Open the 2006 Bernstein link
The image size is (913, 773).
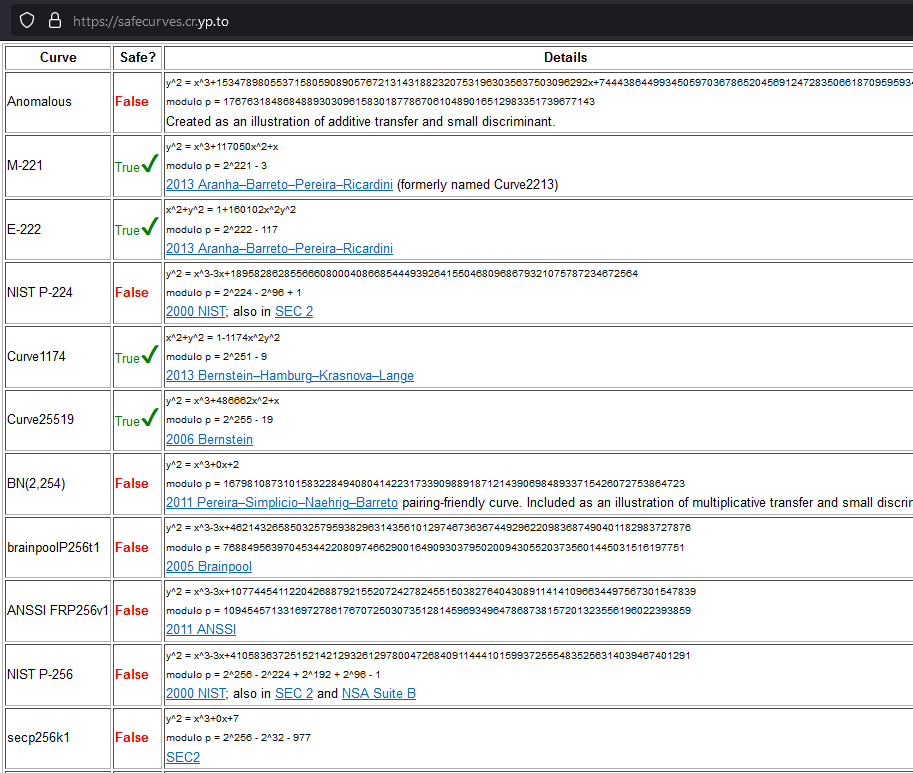click(210, 439)
